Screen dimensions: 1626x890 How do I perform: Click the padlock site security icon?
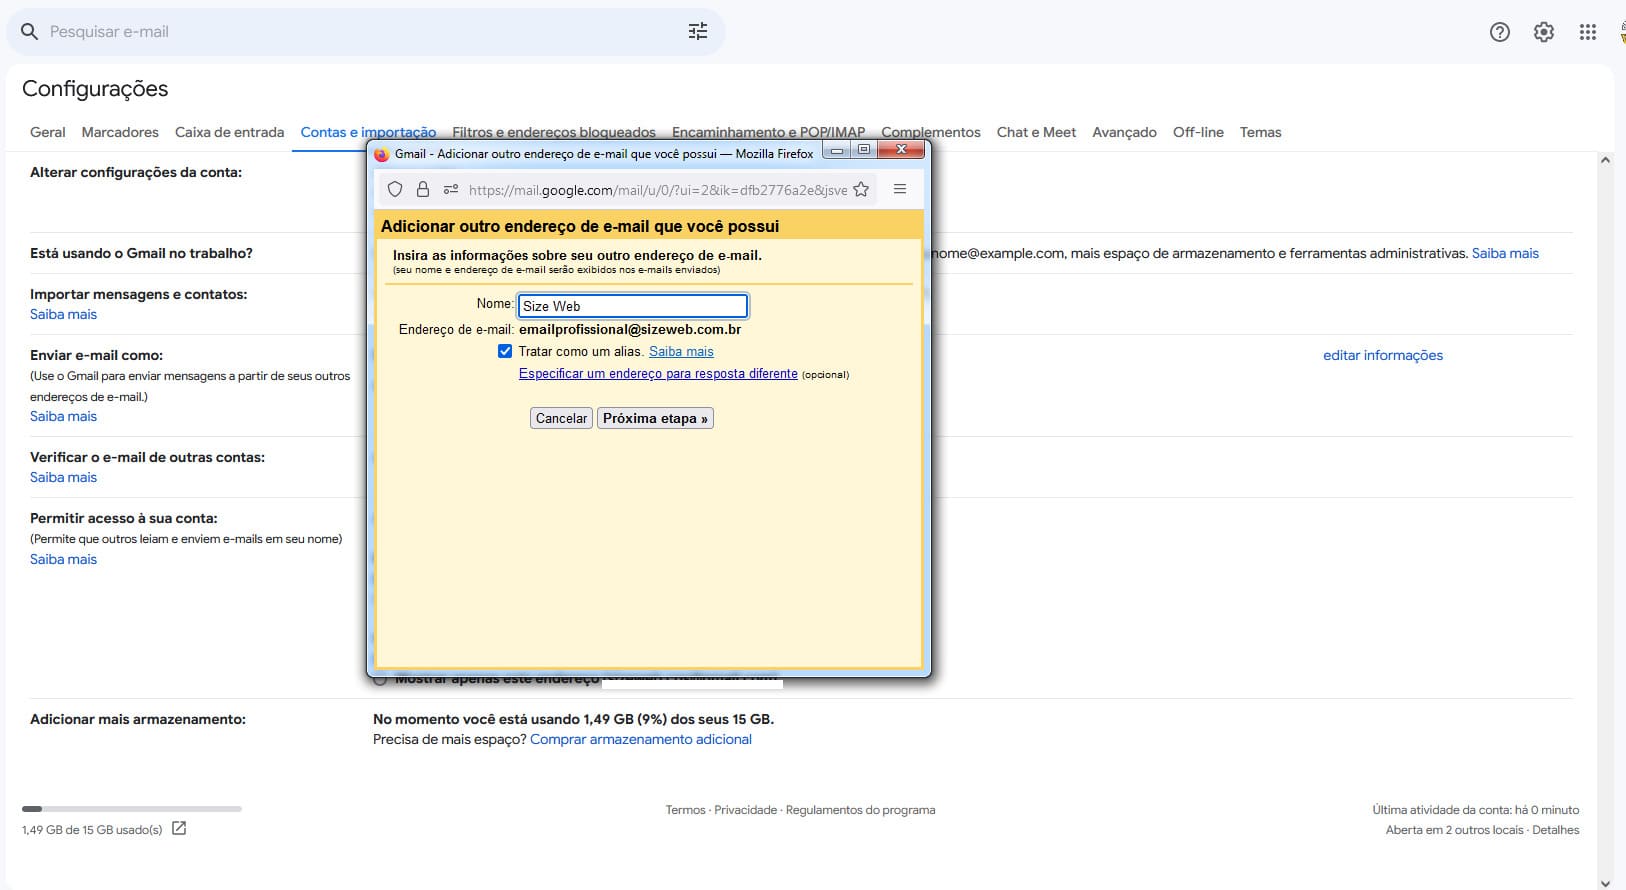coord(423,189)
